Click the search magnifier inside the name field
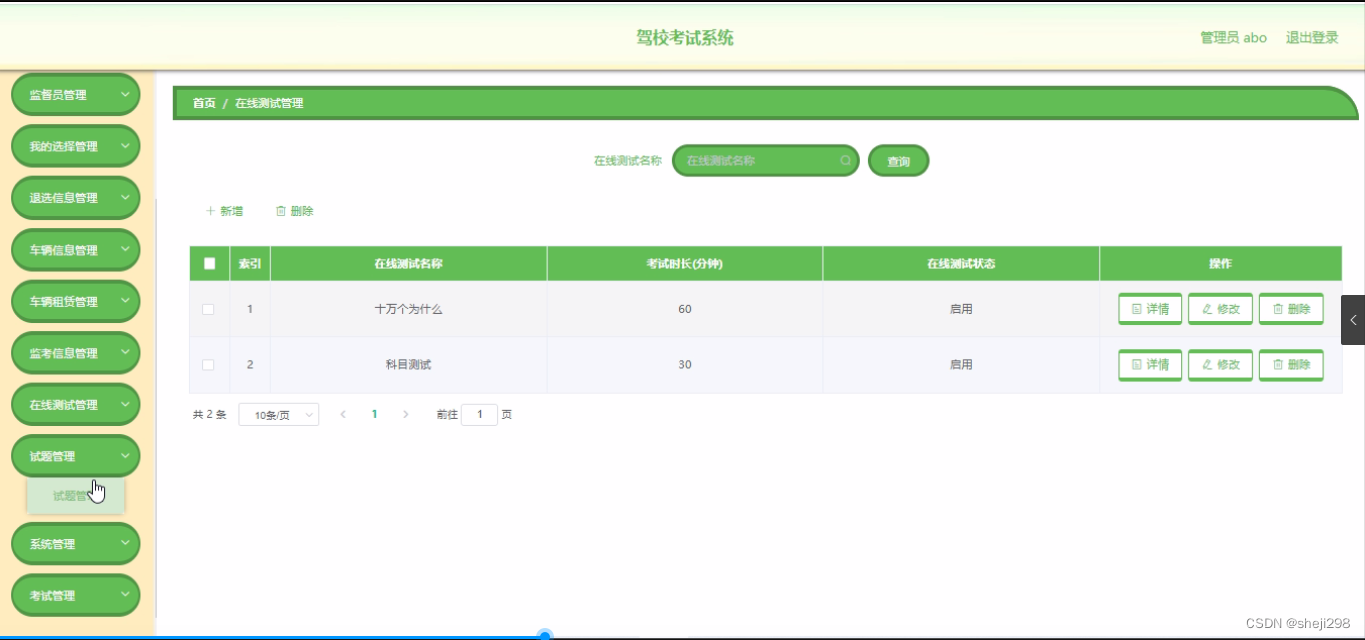 pyautogui.click(x=845, y=160)
